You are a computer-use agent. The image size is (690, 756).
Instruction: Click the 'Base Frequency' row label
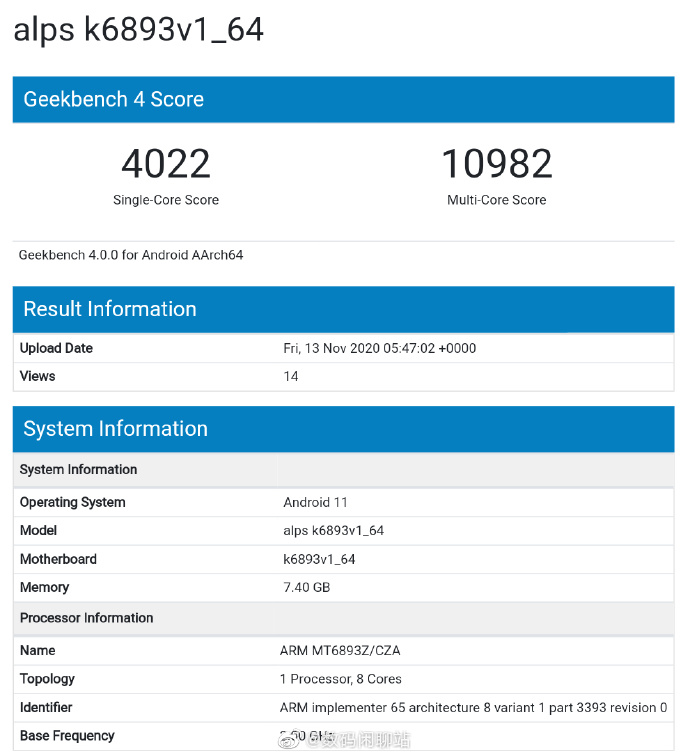tap(67, 736)
